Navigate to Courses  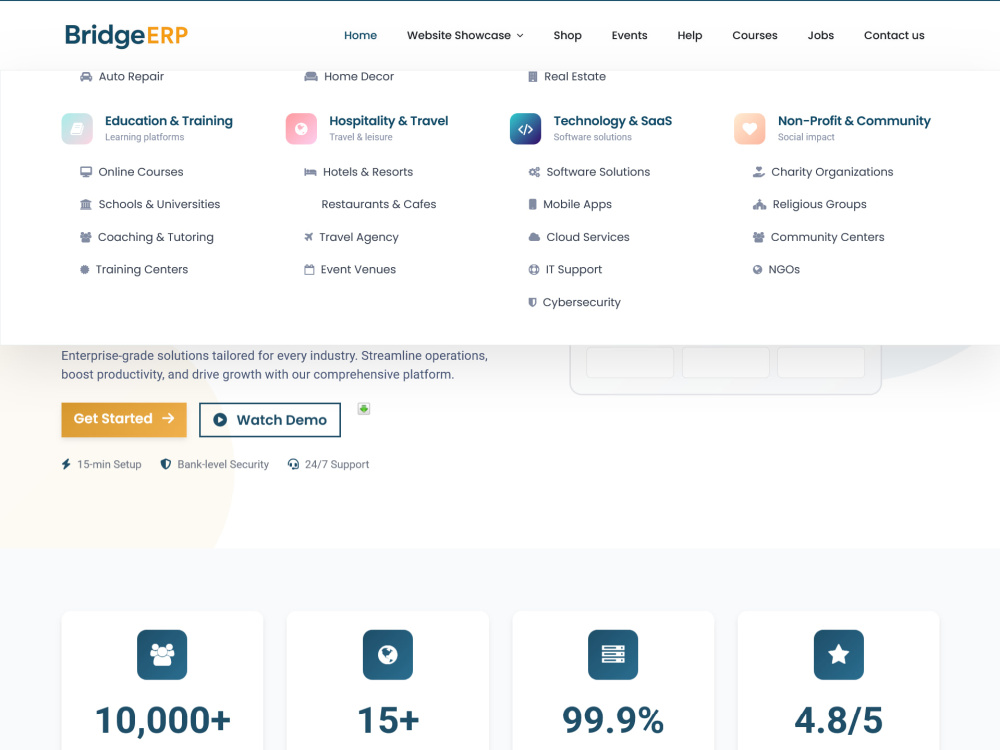pyautogui.click(x=754, y=36)
